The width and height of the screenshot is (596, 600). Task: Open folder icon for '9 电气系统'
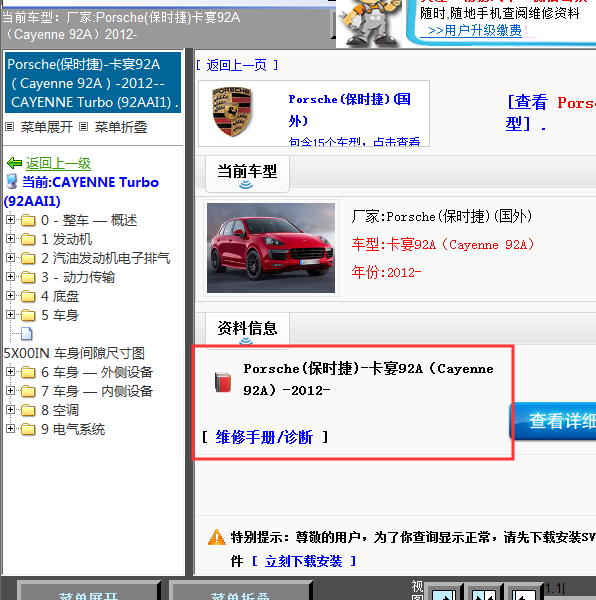click(28, 429)
